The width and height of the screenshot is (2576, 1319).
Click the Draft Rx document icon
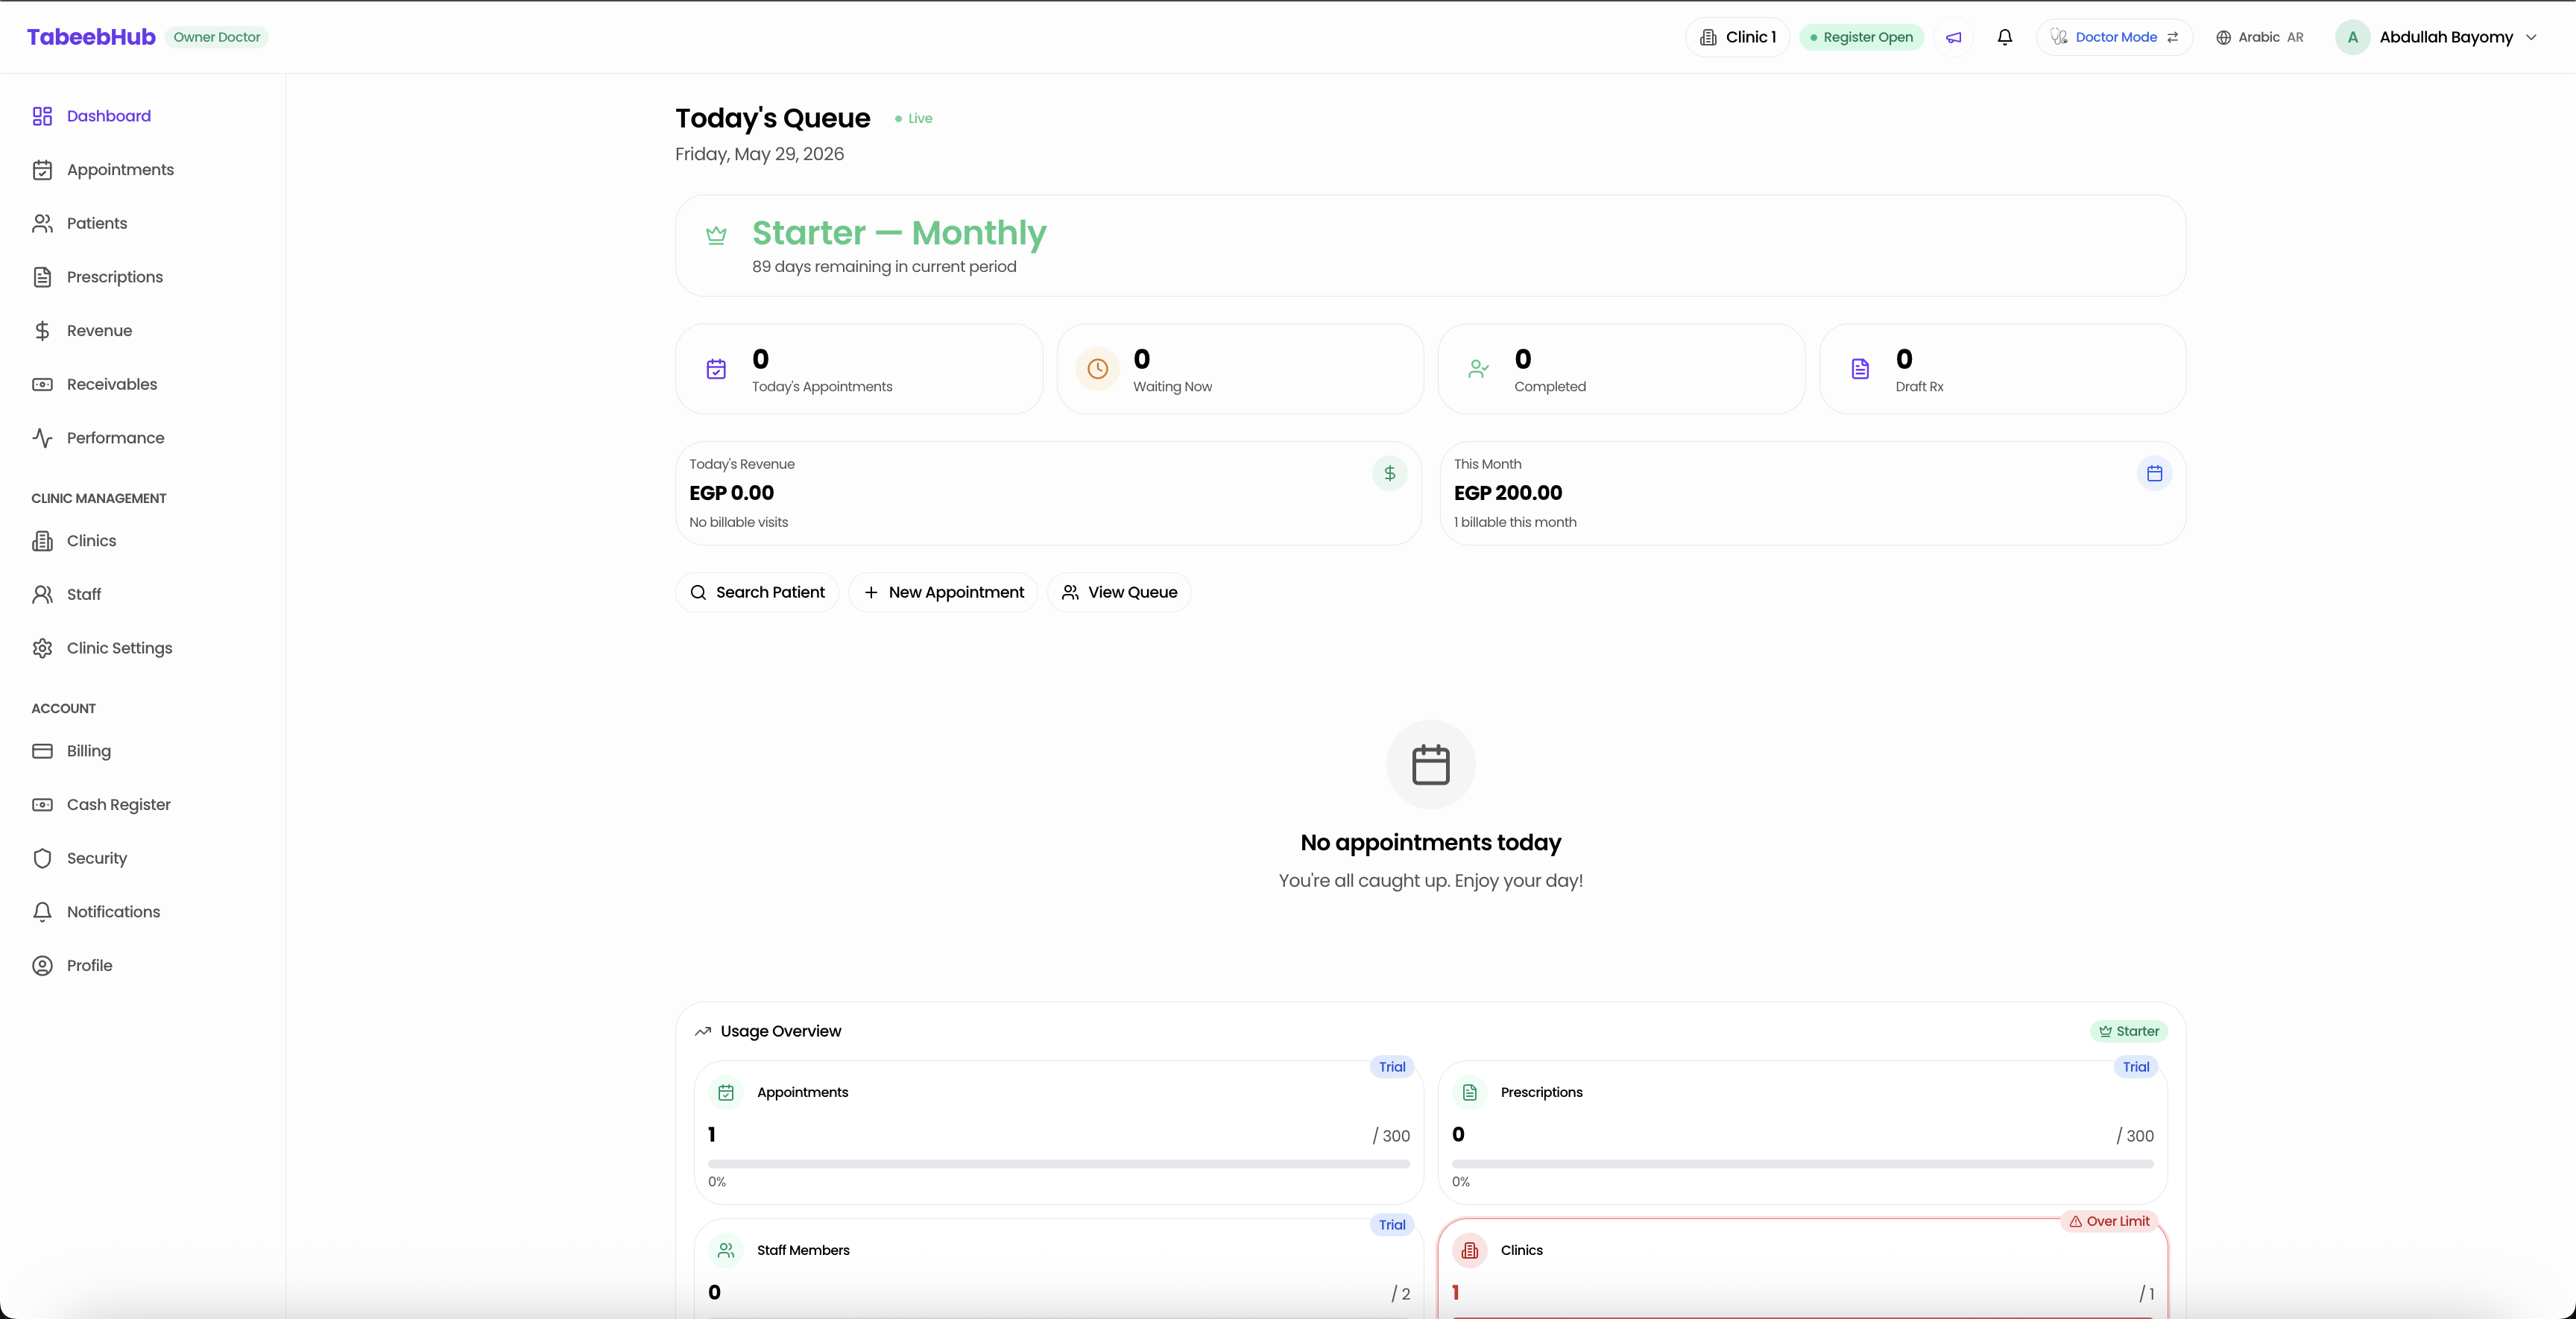click(x=1860, y=369)
